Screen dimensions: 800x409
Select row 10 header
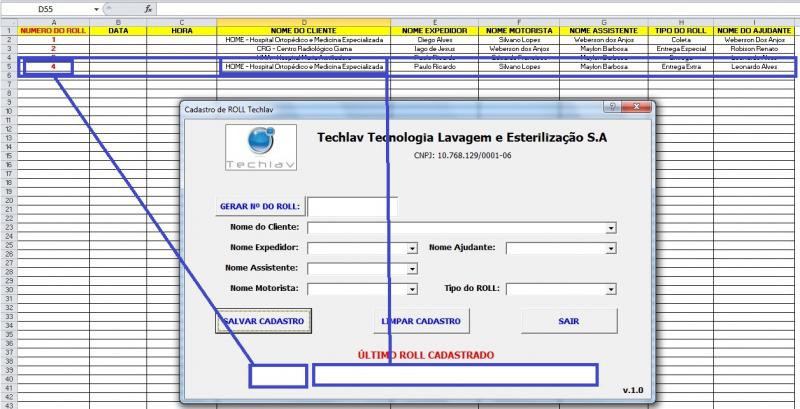click(x=9, y=111)
